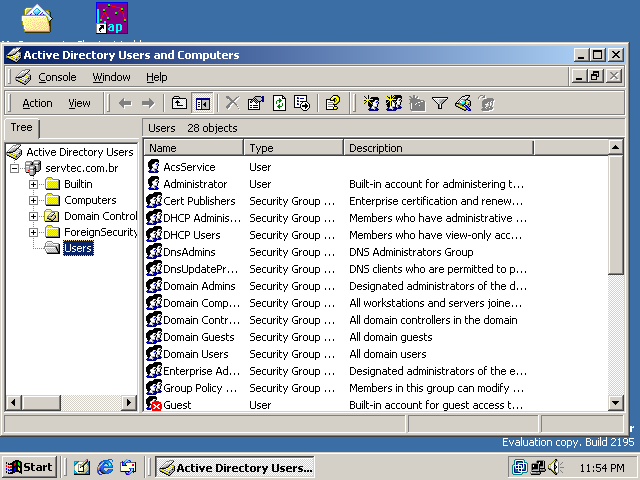Open the Start menu
640x480 pixels.
[29, 467]
